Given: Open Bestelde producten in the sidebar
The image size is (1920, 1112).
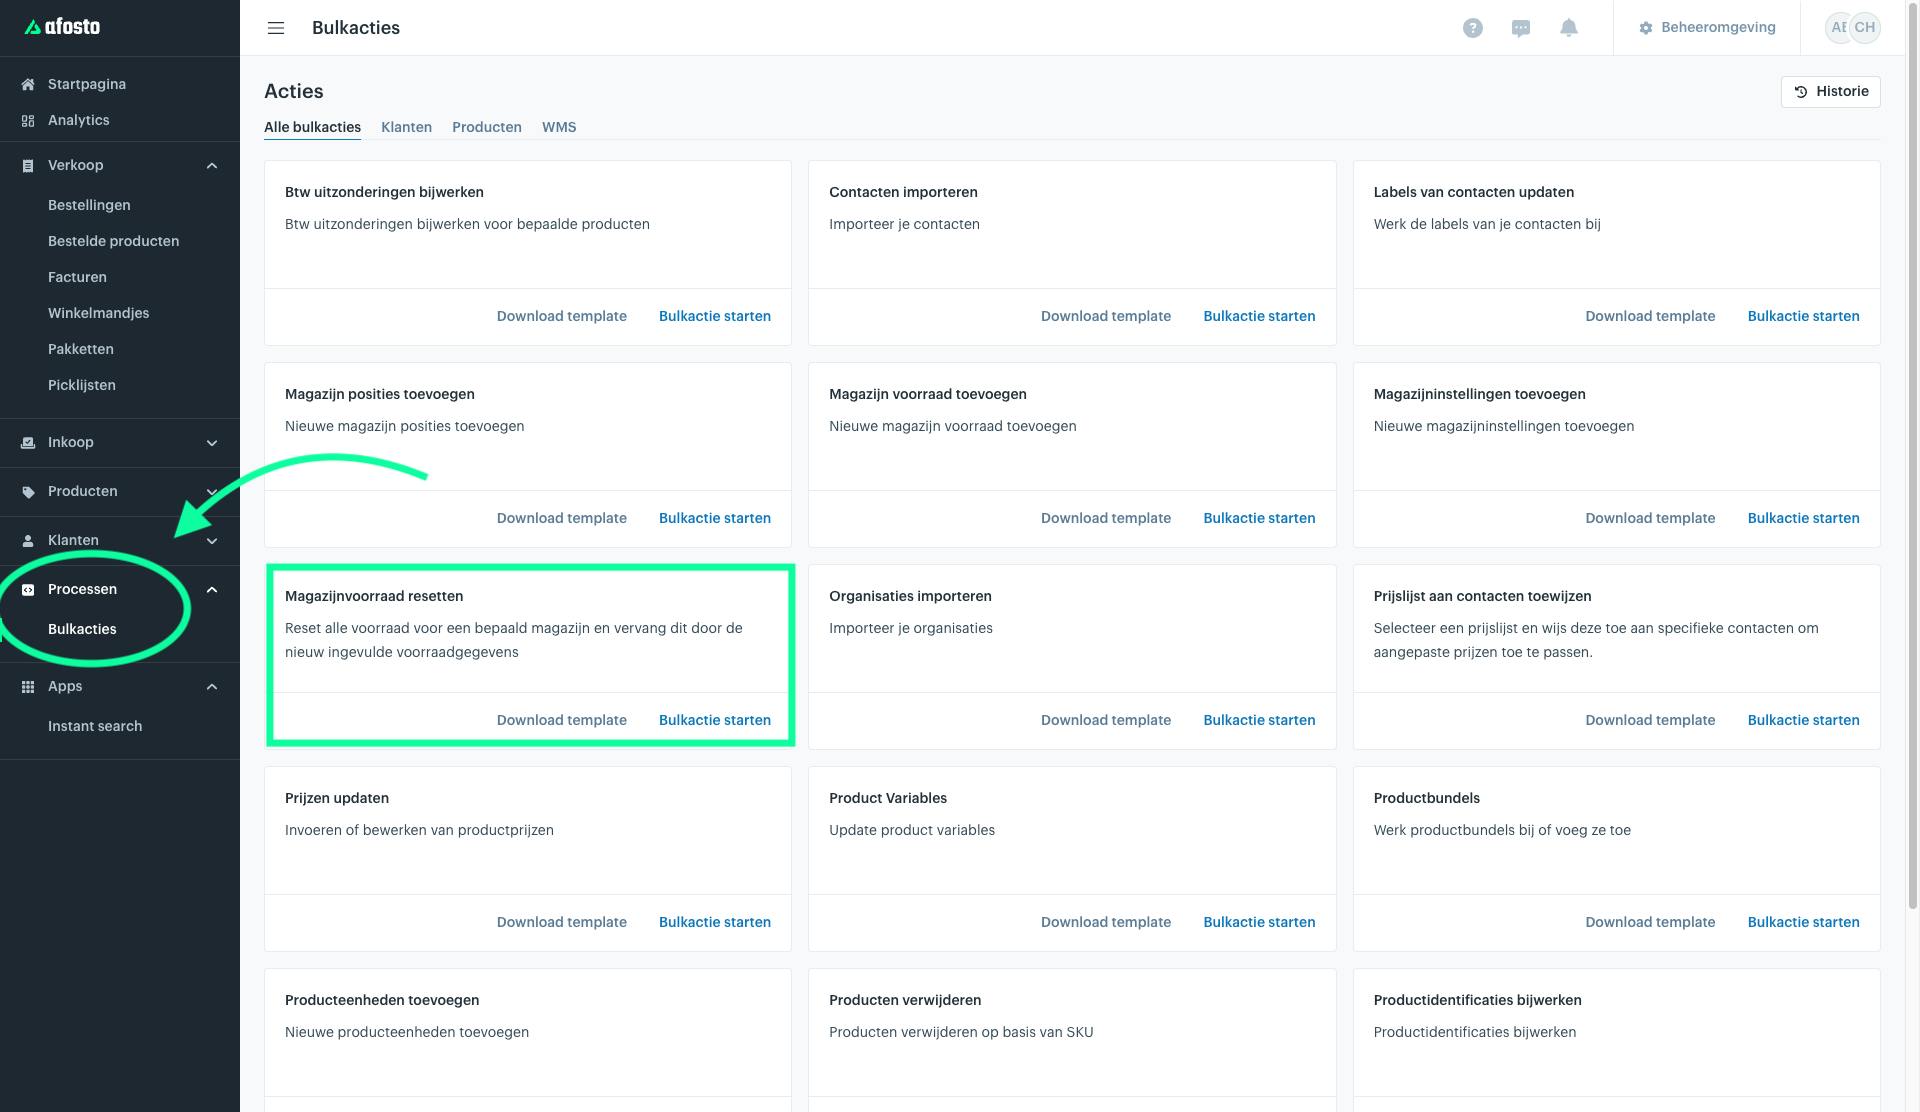Looking at the screenshot, I should 114,241.
